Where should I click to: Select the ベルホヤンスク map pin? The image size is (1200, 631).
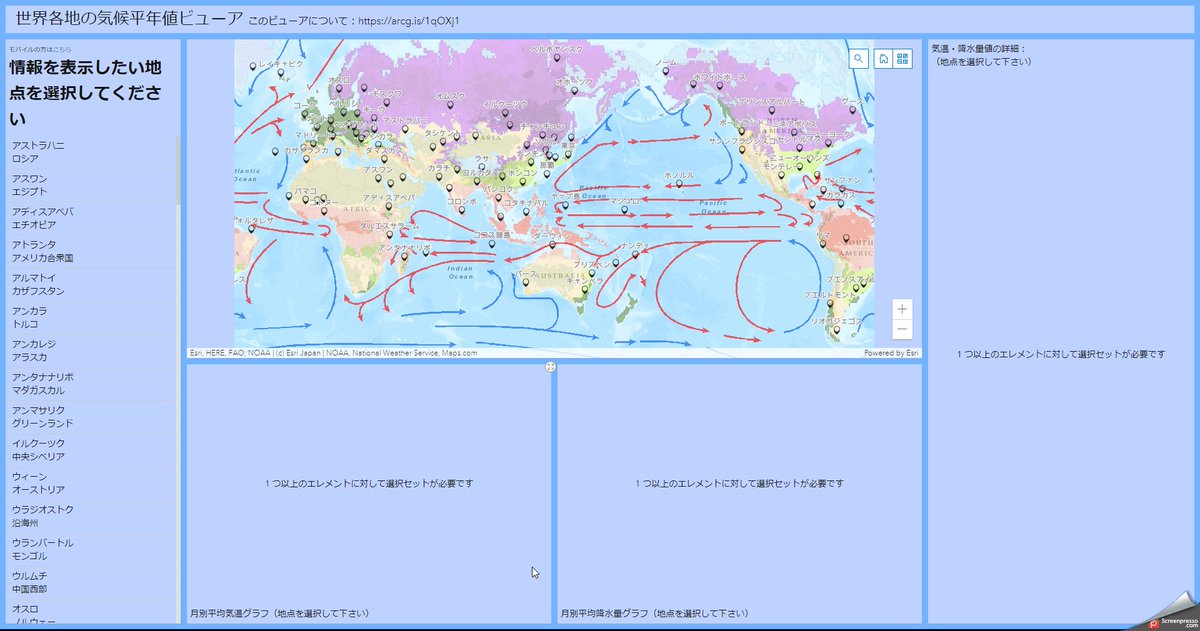[x=556, y=58]
